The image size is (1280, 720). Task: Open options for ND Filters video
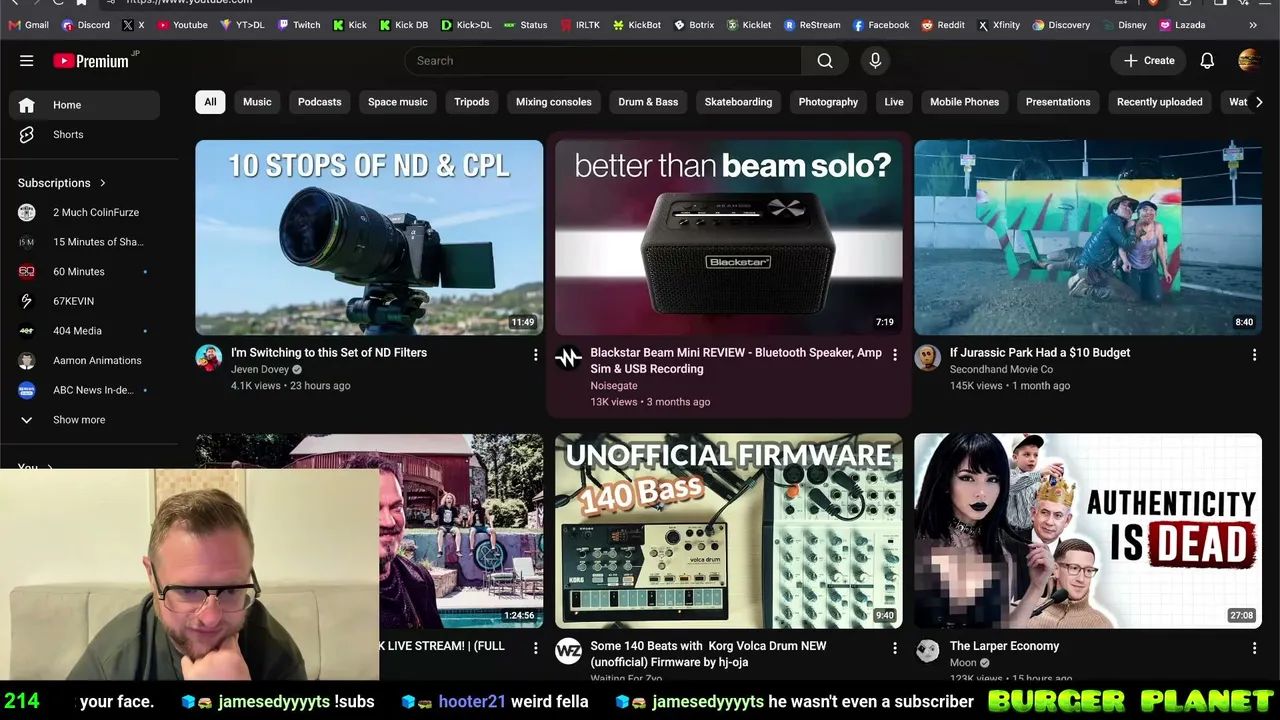(535, 355)
